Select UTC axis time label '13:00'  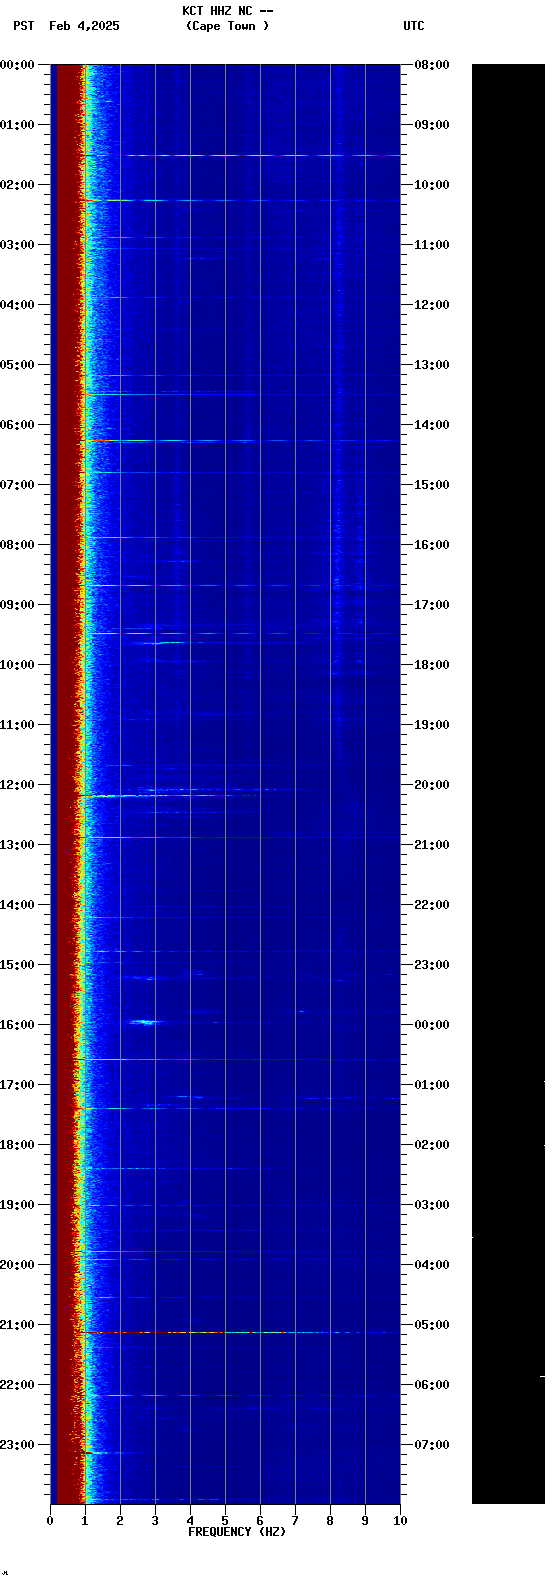pyautogui.click(x=432, y=365)
